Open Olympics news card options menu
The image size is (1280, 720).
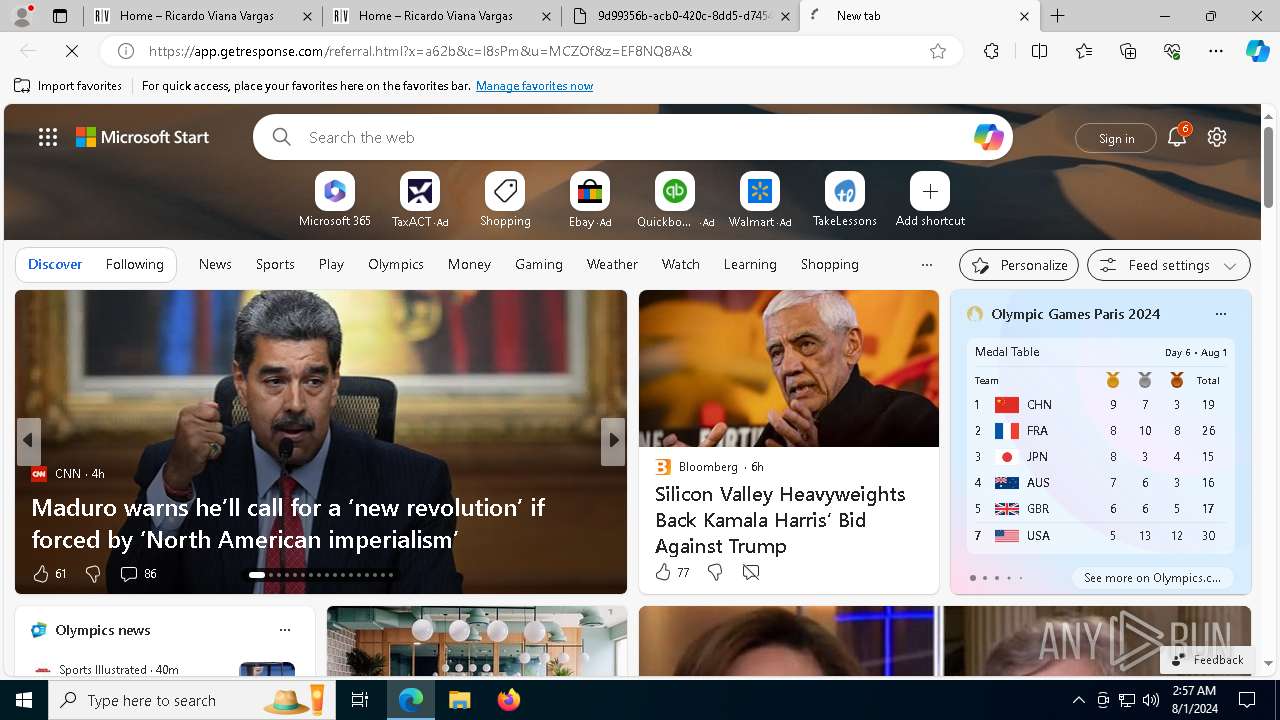[x=285, y=630]
